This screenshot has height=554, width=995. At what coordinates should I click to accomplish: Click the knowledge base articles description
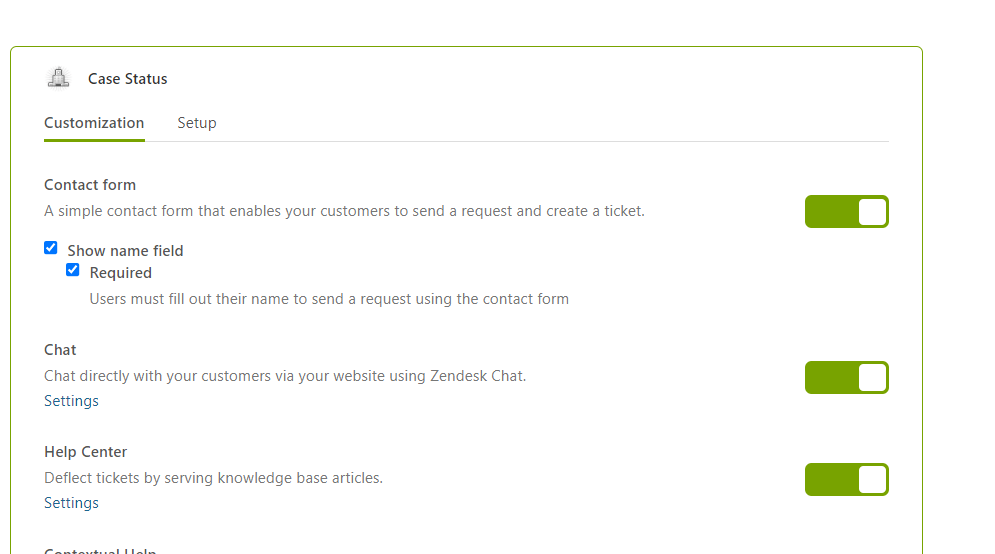(x=213, y=478)
